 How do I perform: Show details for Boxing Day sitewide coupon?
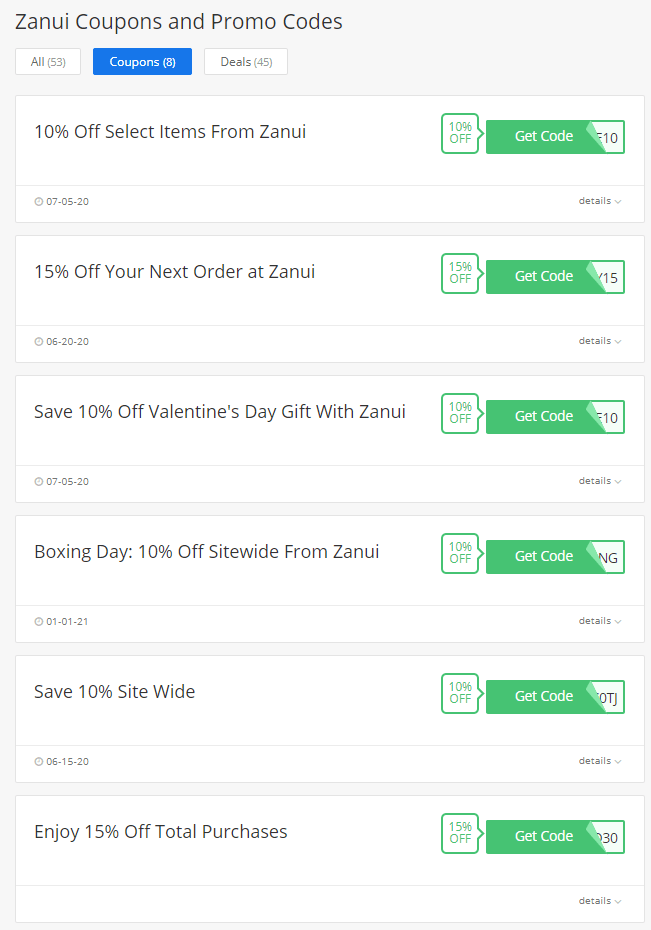click(x=600, y=621)
